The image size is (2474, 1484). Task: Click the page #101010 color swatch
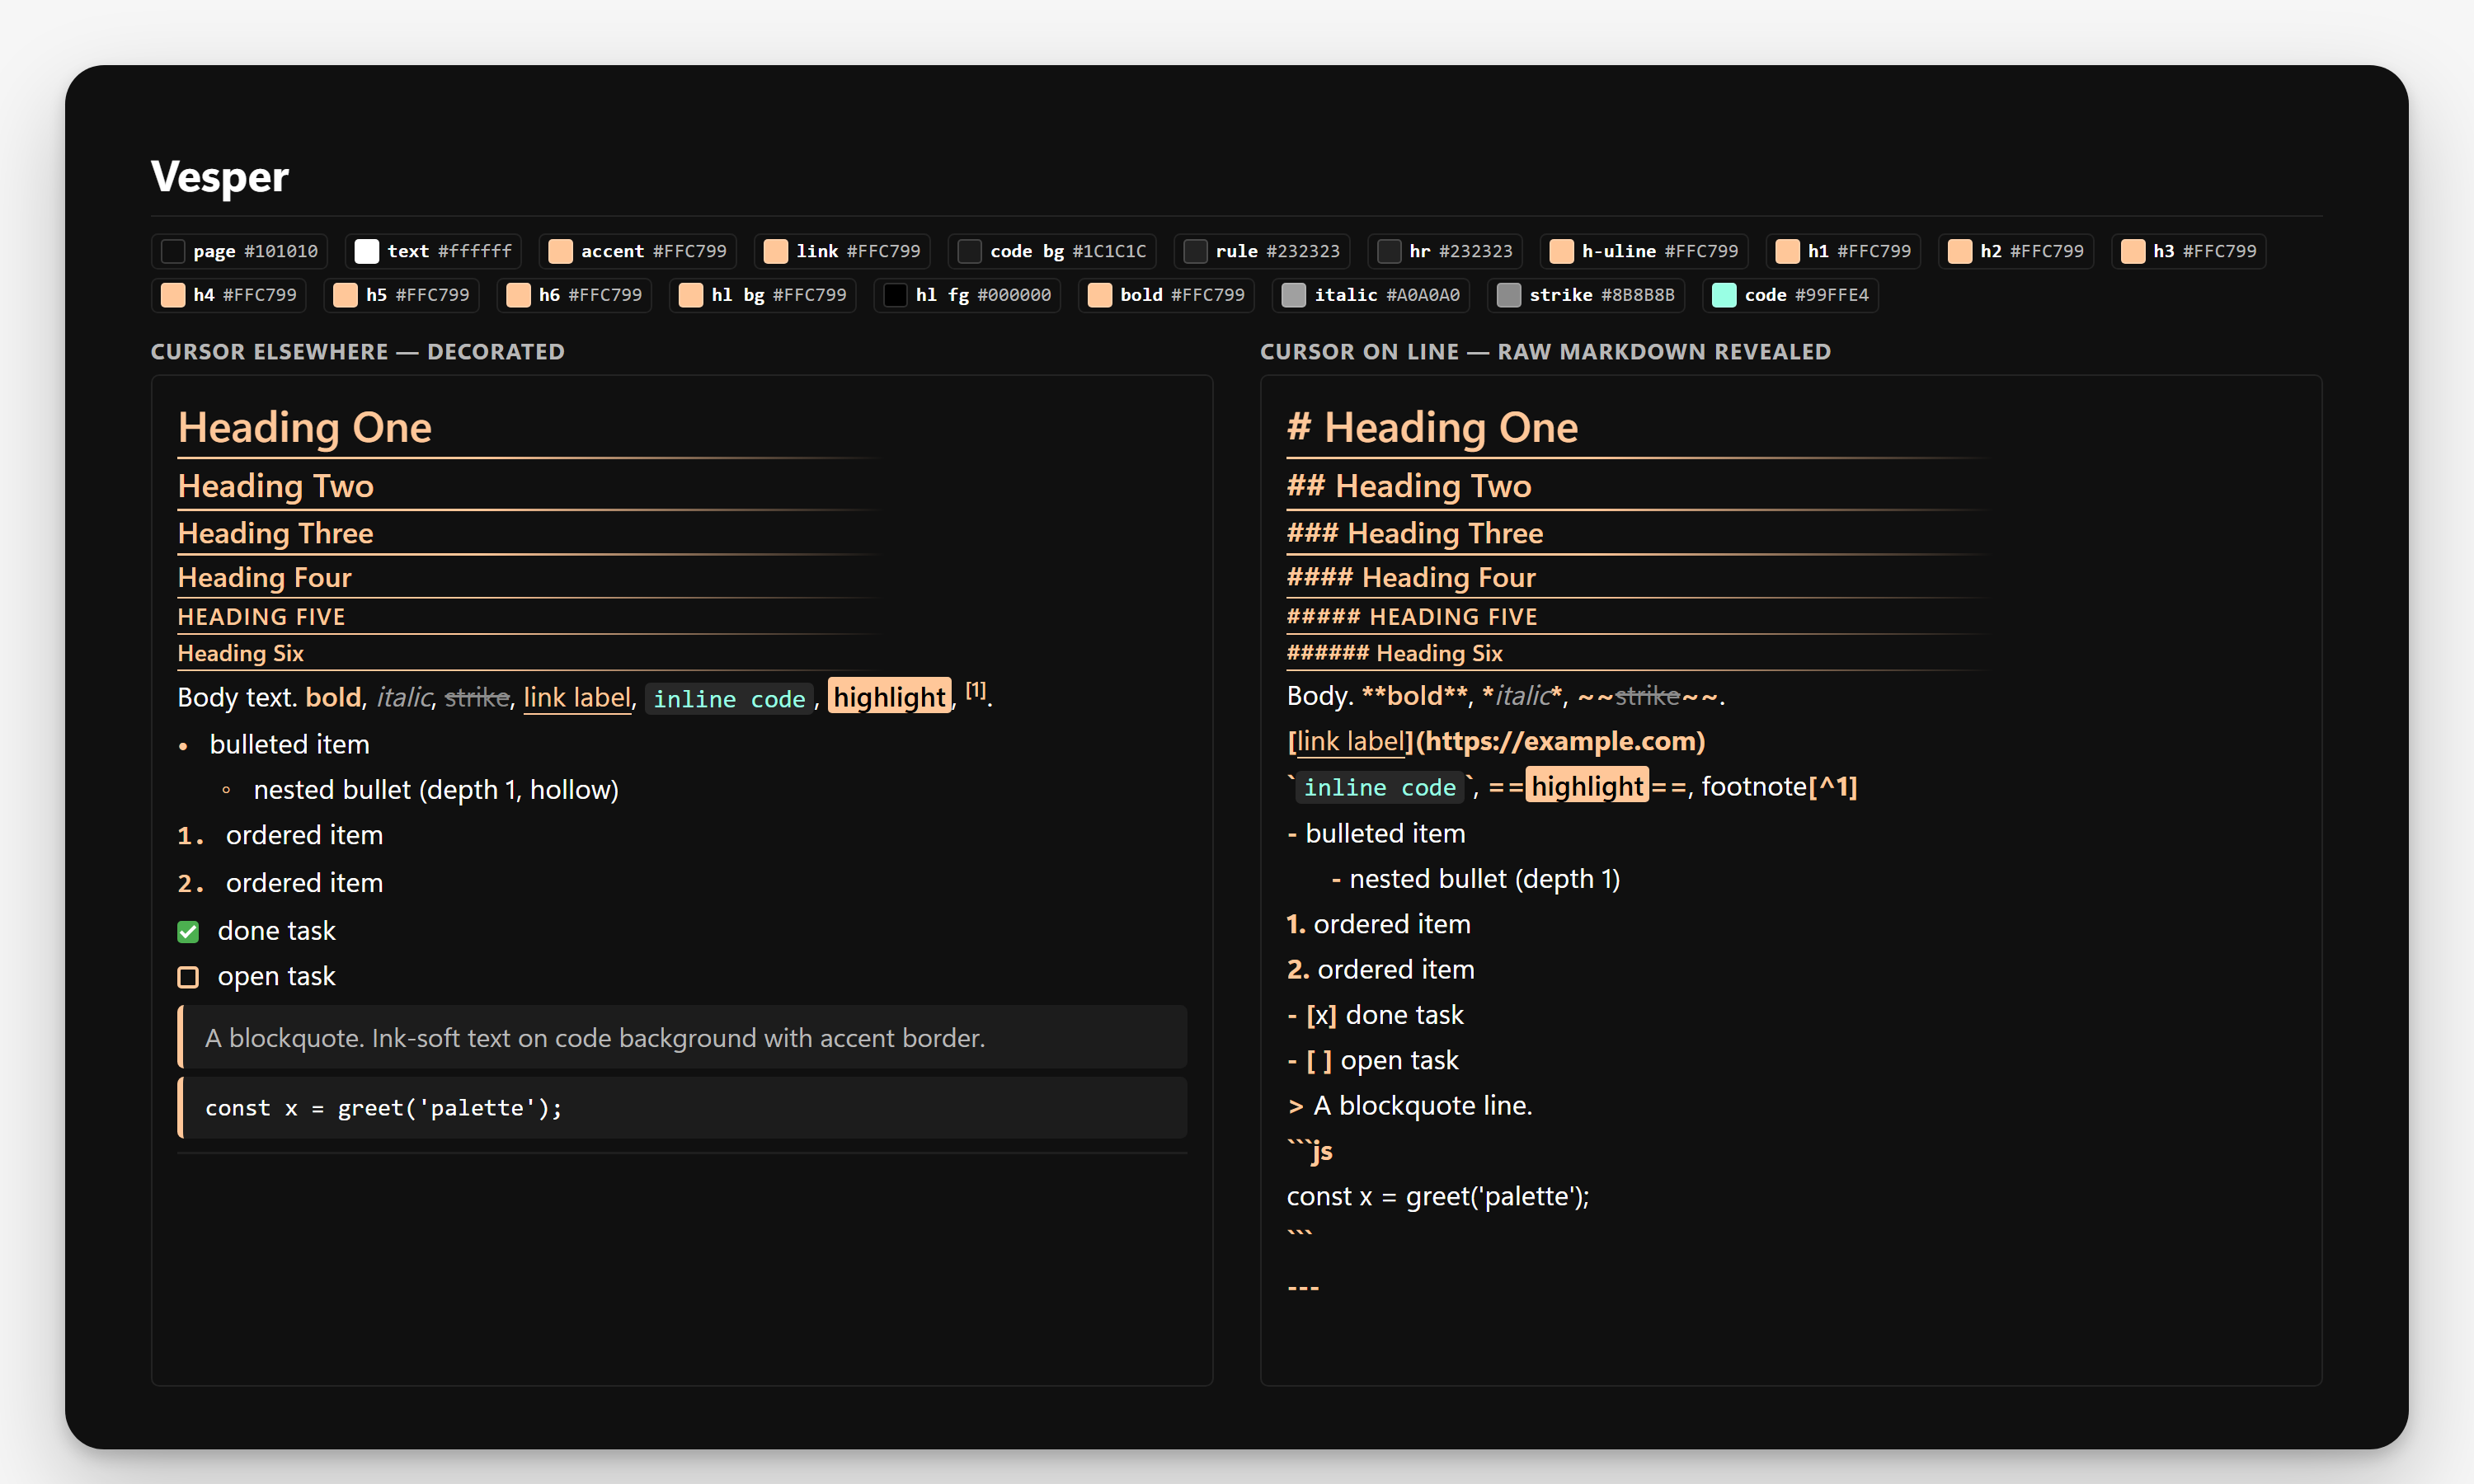pos(240,251)
